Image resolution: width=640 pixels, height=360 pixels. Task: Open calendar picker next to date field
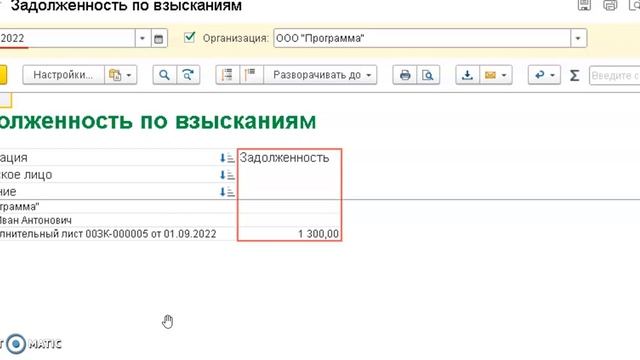[158, 38]
